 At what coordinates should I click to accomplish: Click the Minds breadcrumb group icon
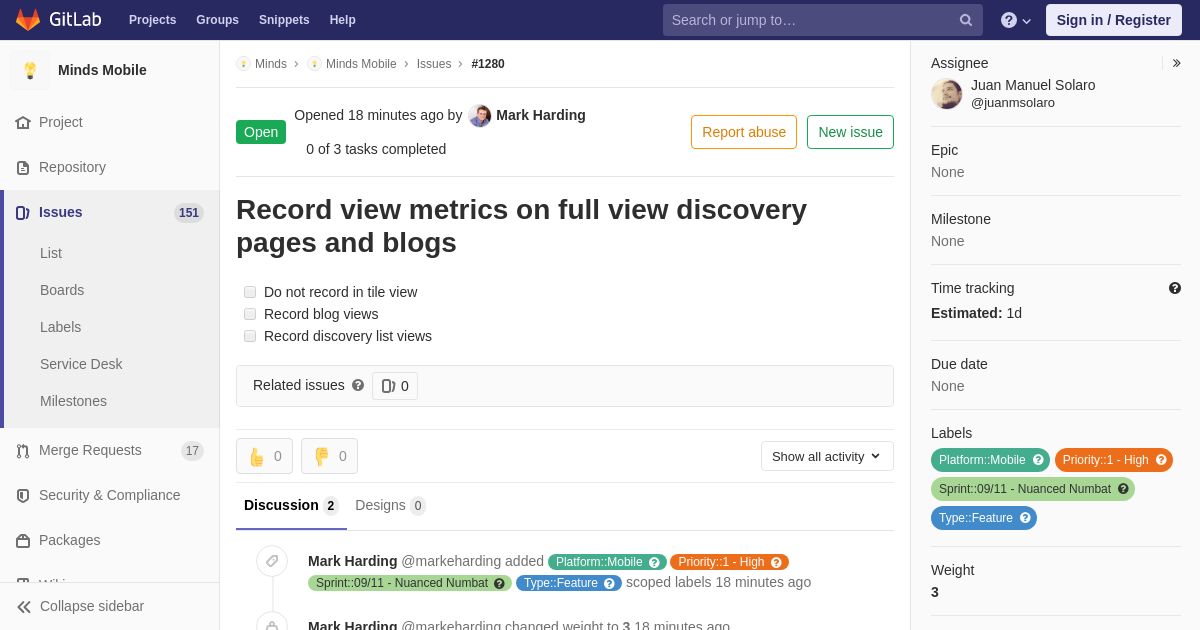tap(243, 64)
